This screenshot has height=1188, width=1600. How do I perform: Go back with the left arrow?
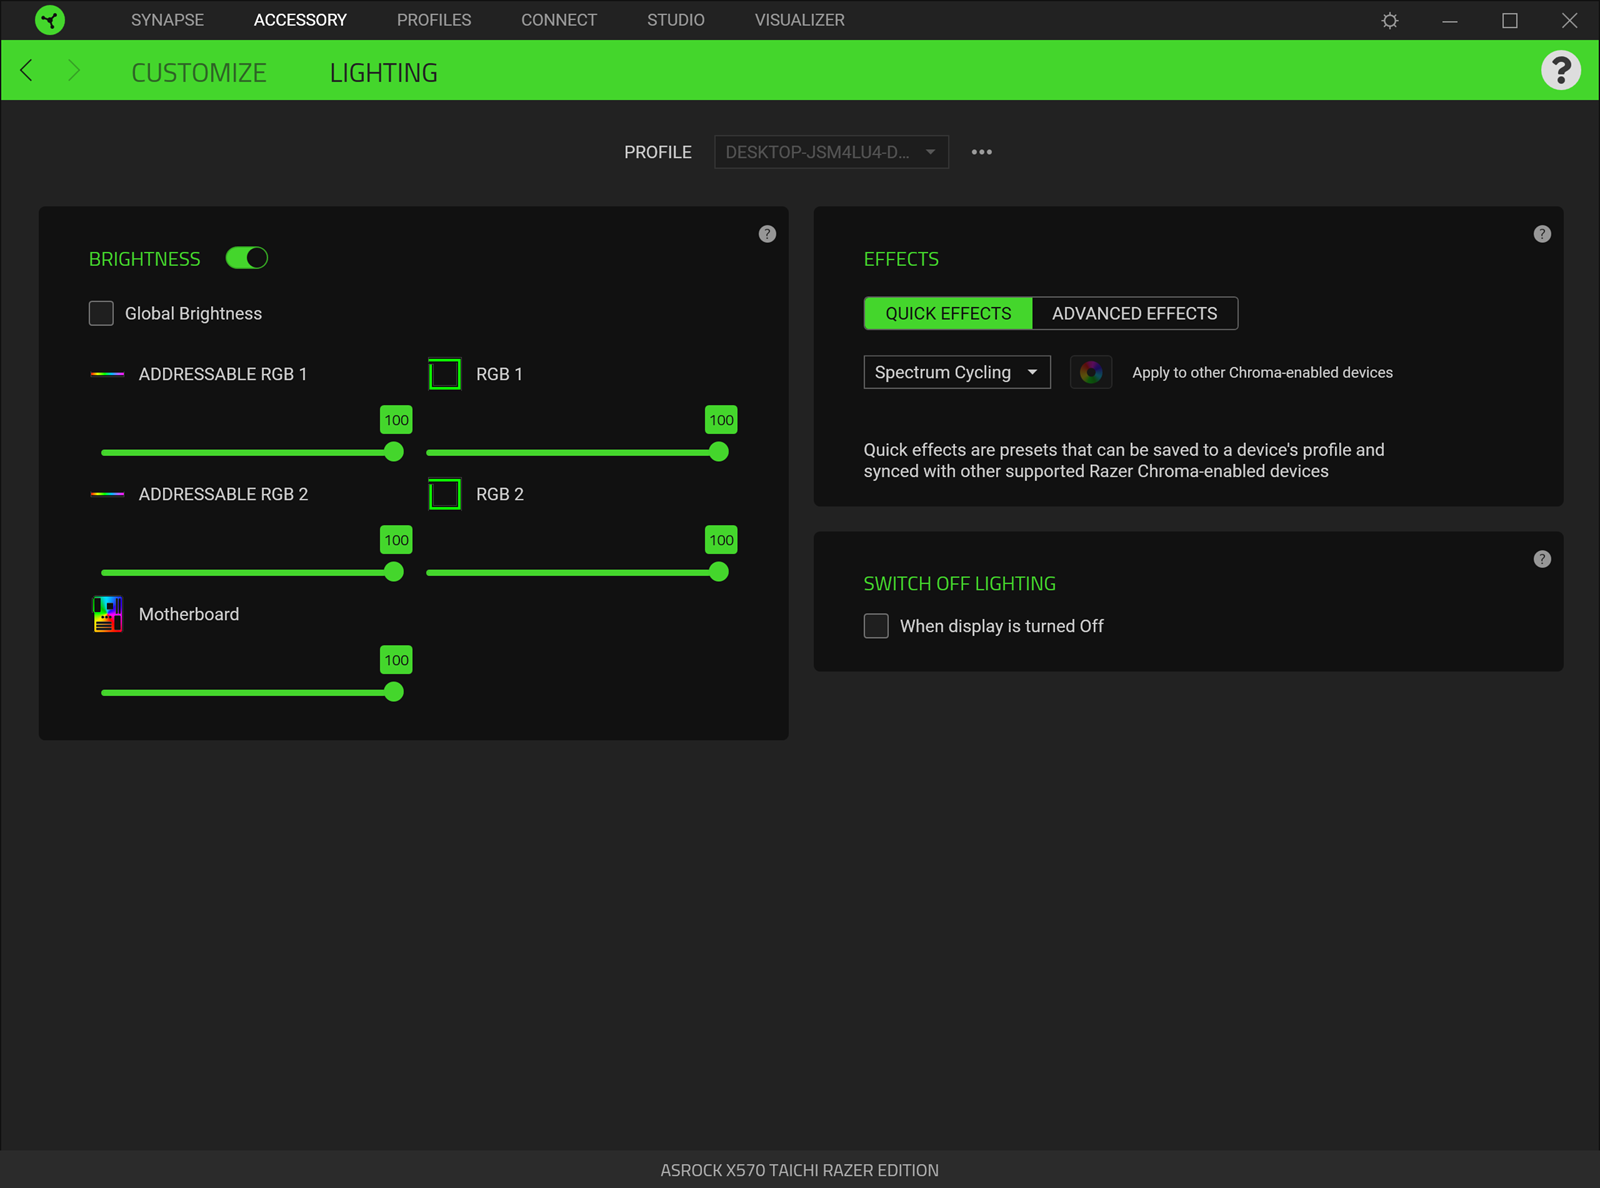click(x=27, y=70)
